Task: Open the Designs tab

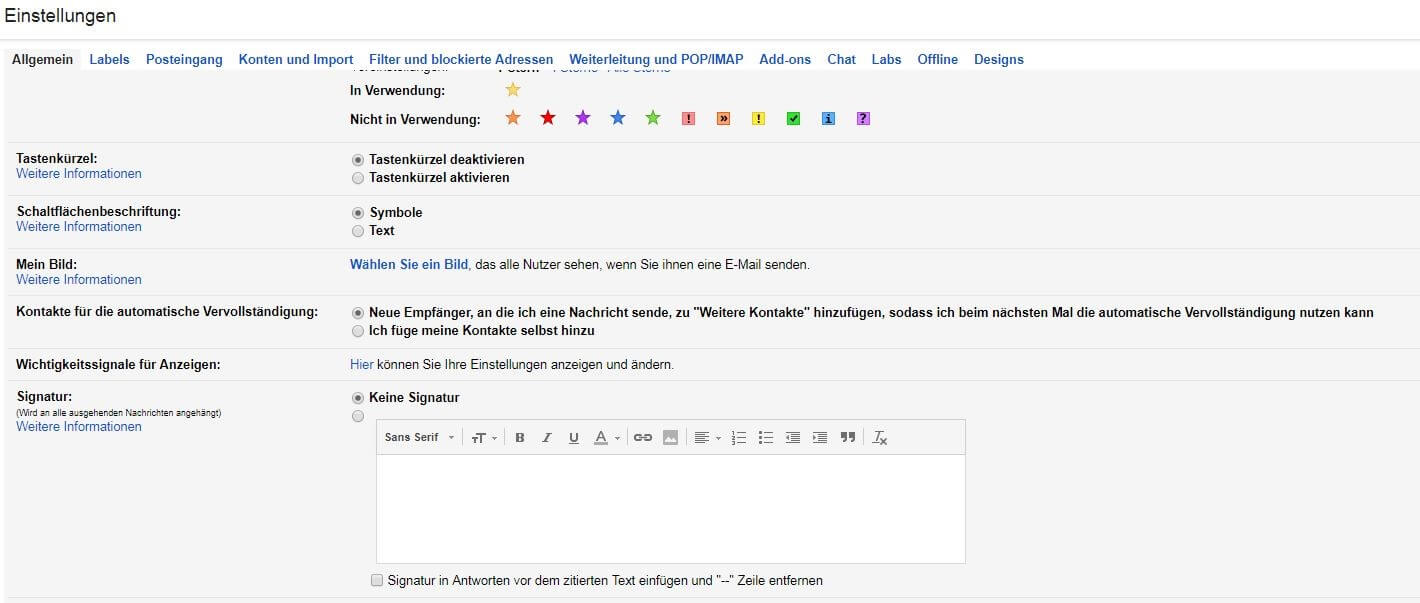Action: 998,59
